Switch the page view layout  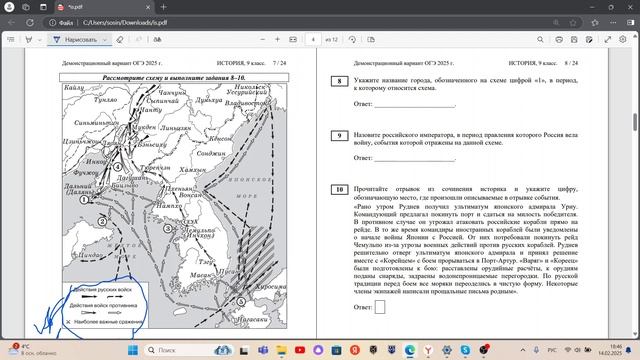click(x=371, y=40)
